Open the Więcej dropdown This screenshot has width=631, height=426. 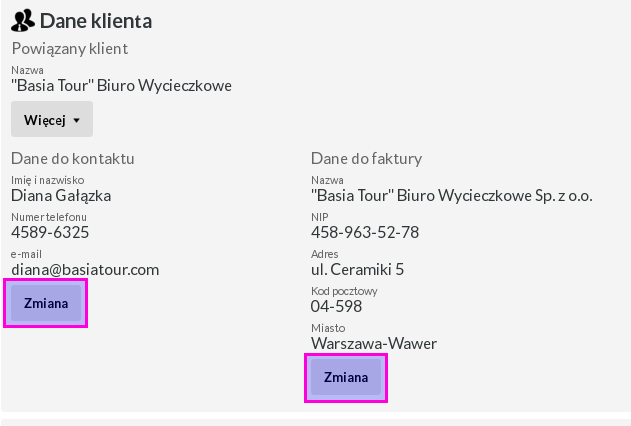[x=52, y=119]
